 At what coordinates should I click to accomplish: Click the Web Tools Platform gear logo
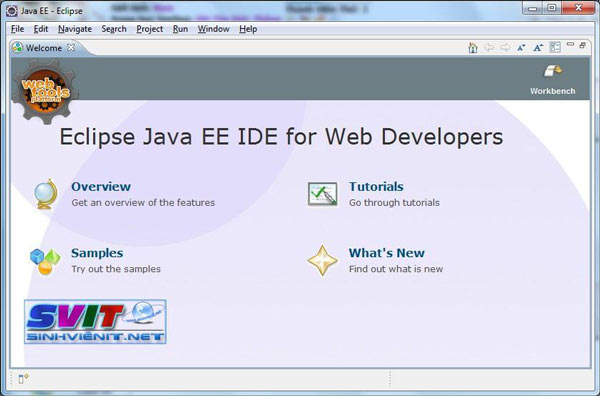45,92
